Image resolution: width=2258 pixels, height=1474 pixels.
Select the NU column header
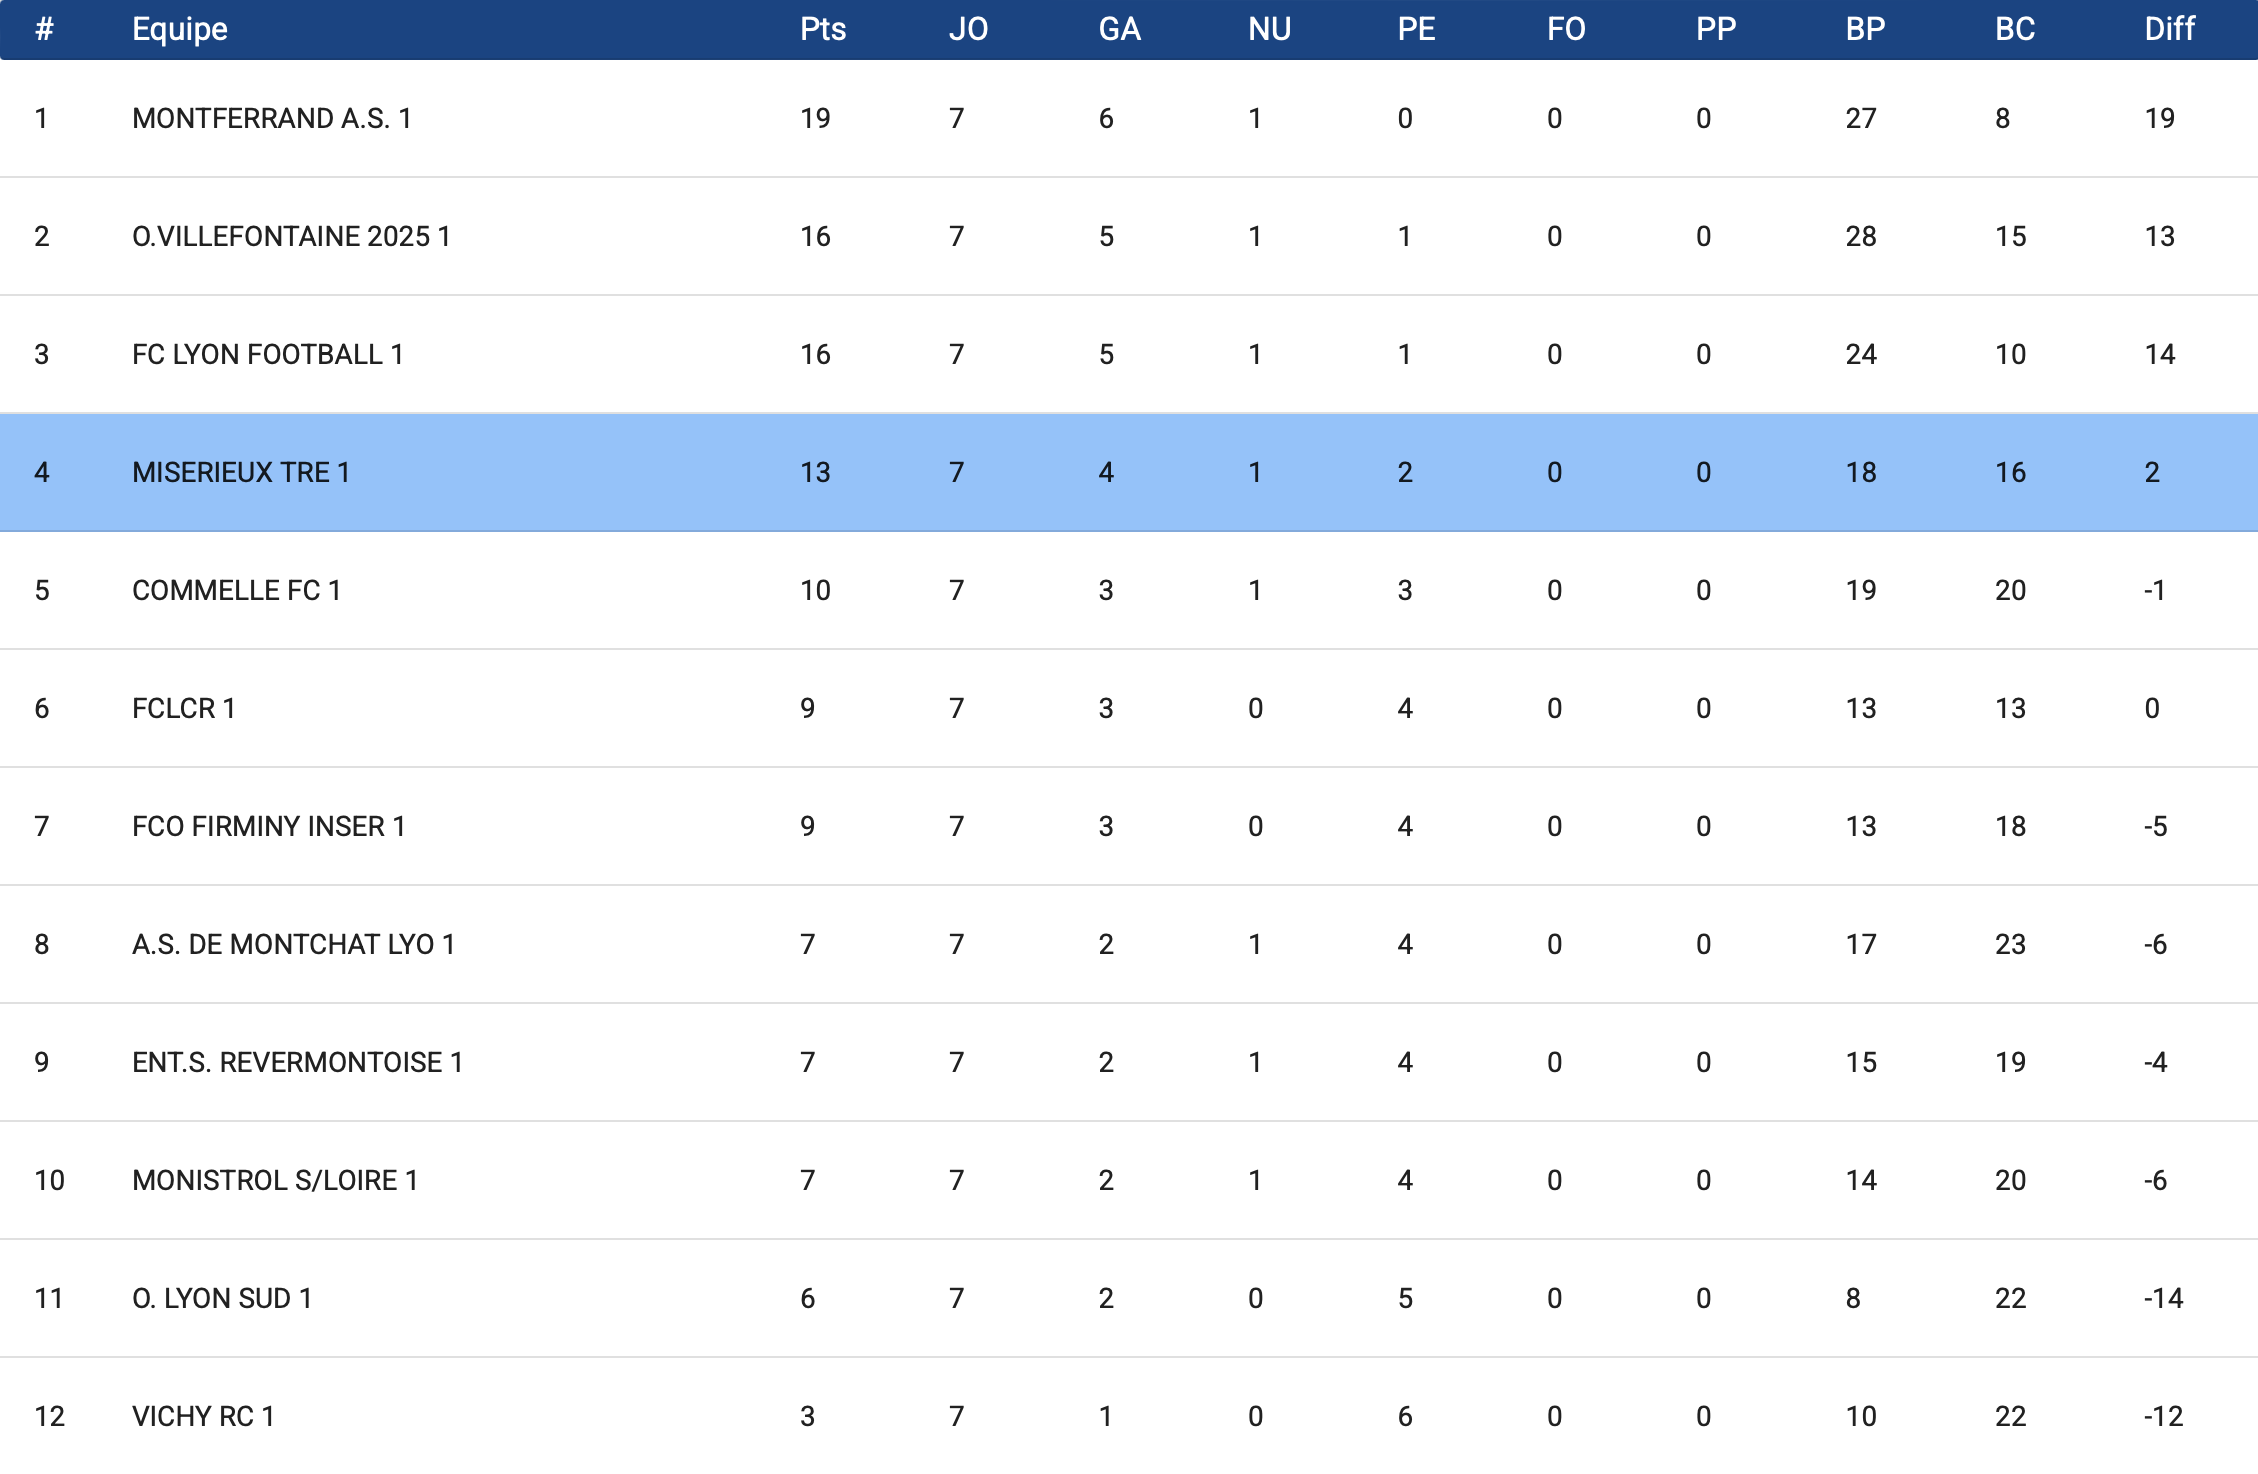coord(1269,29)
